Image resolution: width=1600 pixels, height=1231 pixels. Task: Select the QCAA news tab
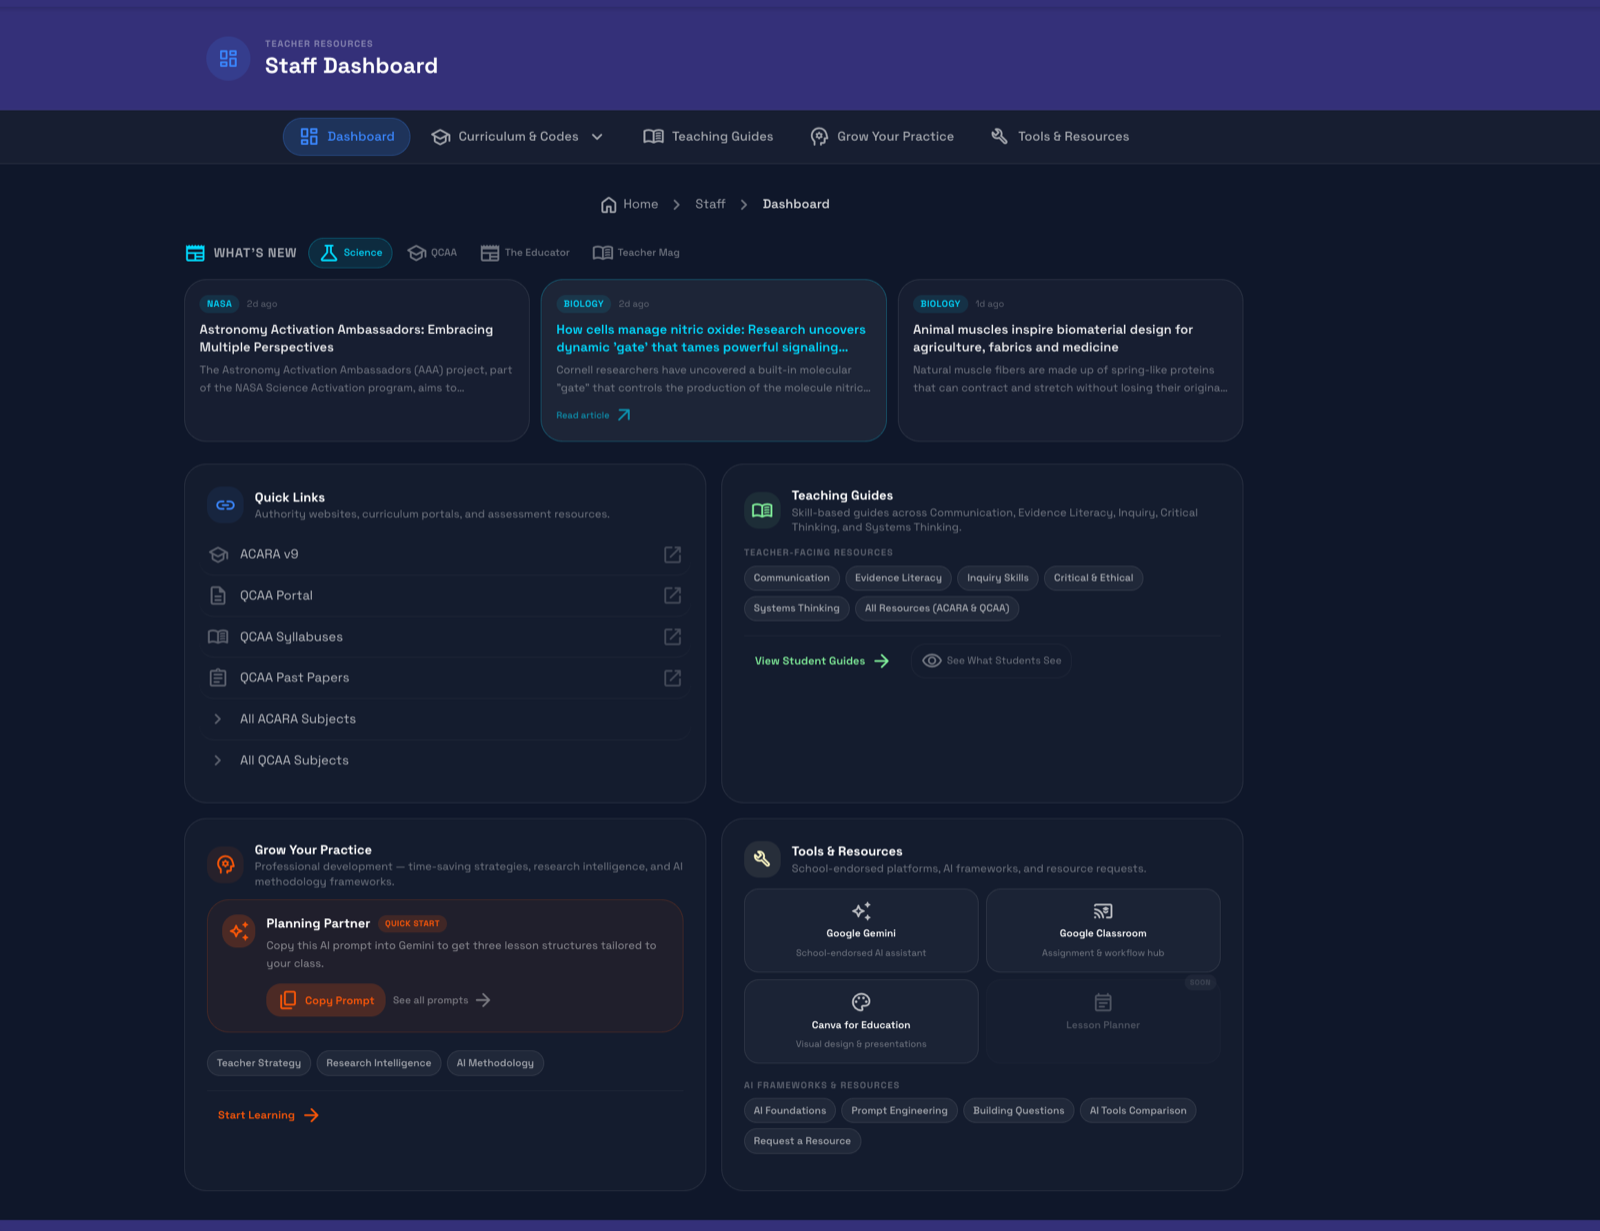coord(432,253)
